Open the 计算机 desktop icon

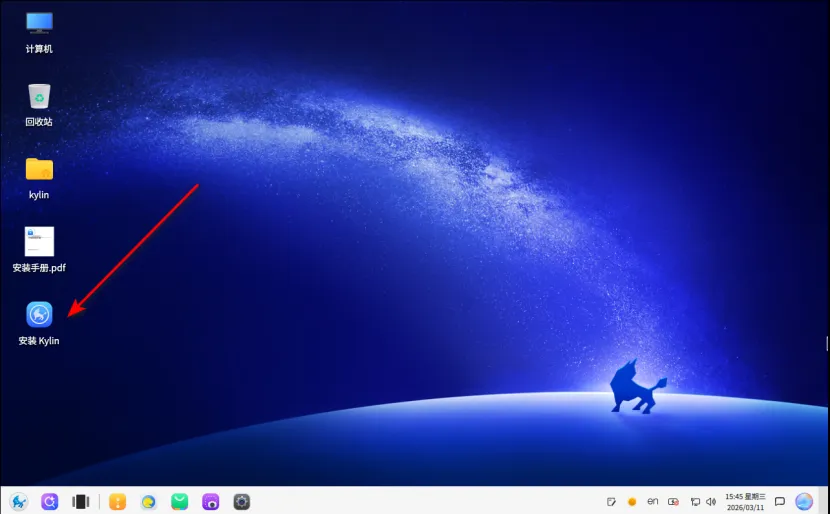39,23
